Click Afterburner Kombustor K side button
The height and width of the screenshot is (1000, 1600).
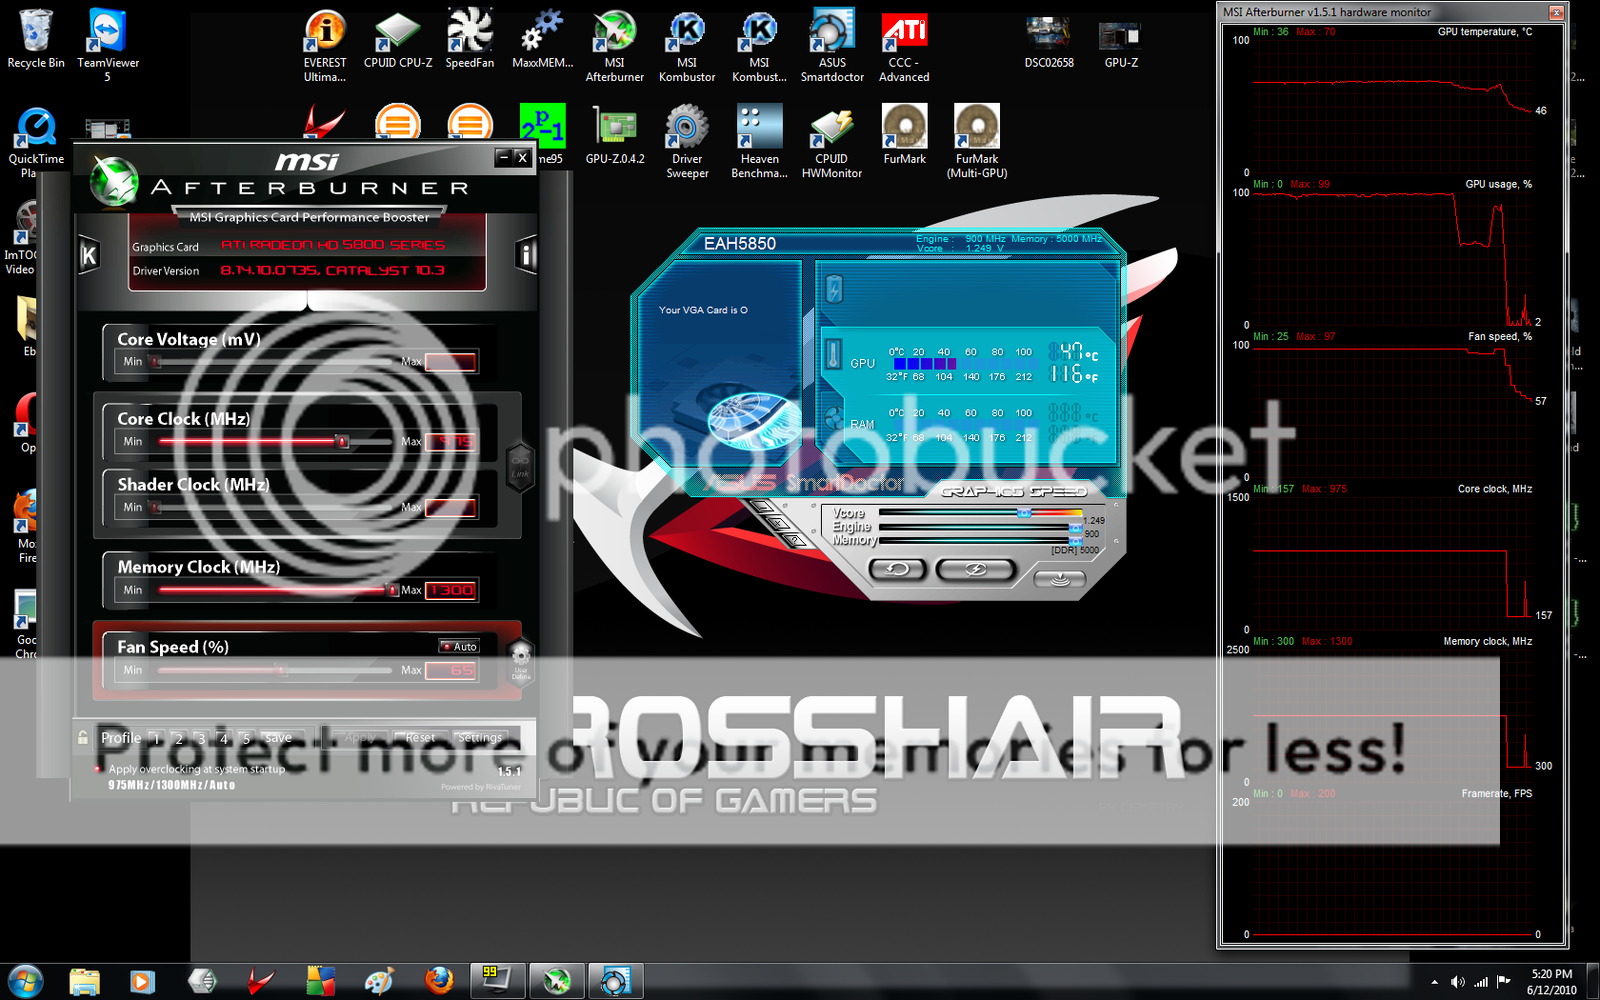point(89,256)
